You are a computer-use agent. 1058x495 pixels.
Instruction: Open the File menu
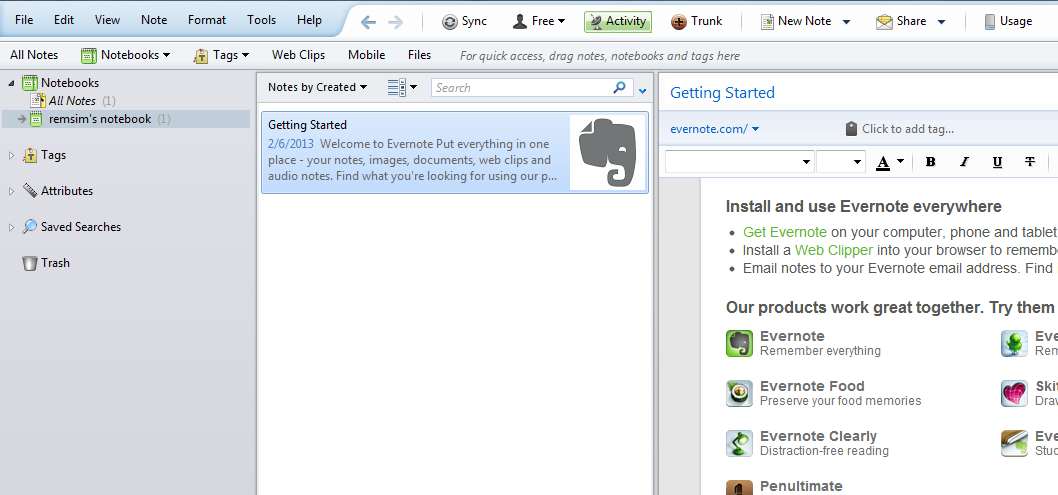[24, 20]
